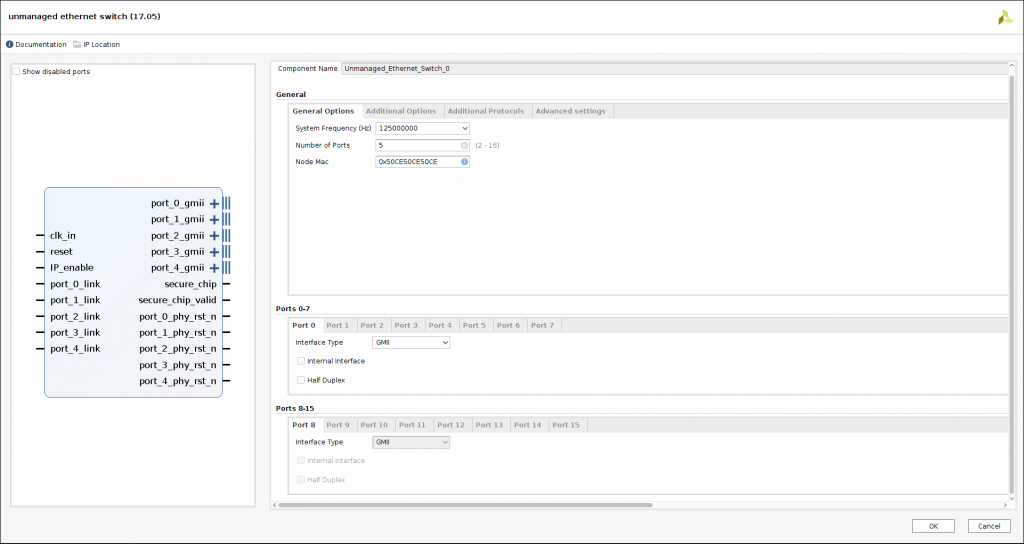Enable Show disabled ports checkbox
The width and height of the screenshot is (1024, 544).
pyautogui.click(x=17, y=72)
